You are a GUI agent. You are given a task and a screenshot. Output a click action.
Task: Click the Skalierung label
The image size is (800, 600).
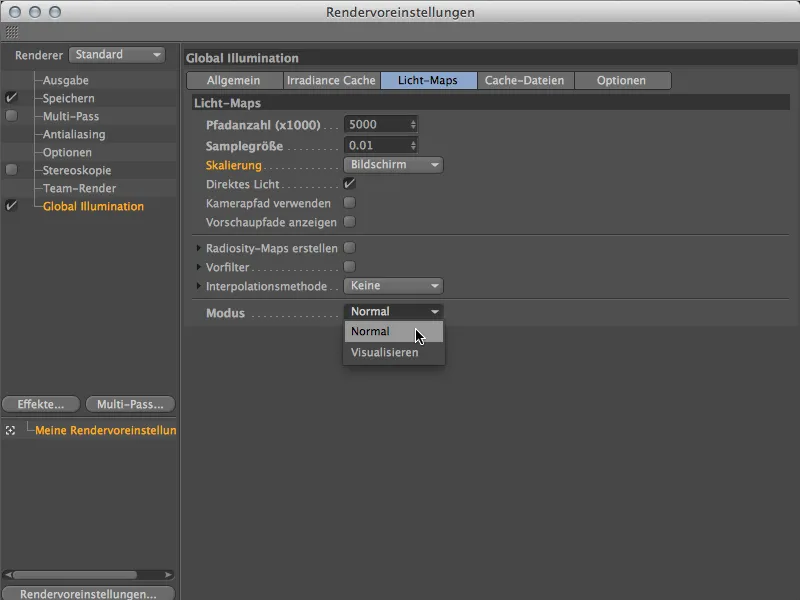tap(234, 165)
